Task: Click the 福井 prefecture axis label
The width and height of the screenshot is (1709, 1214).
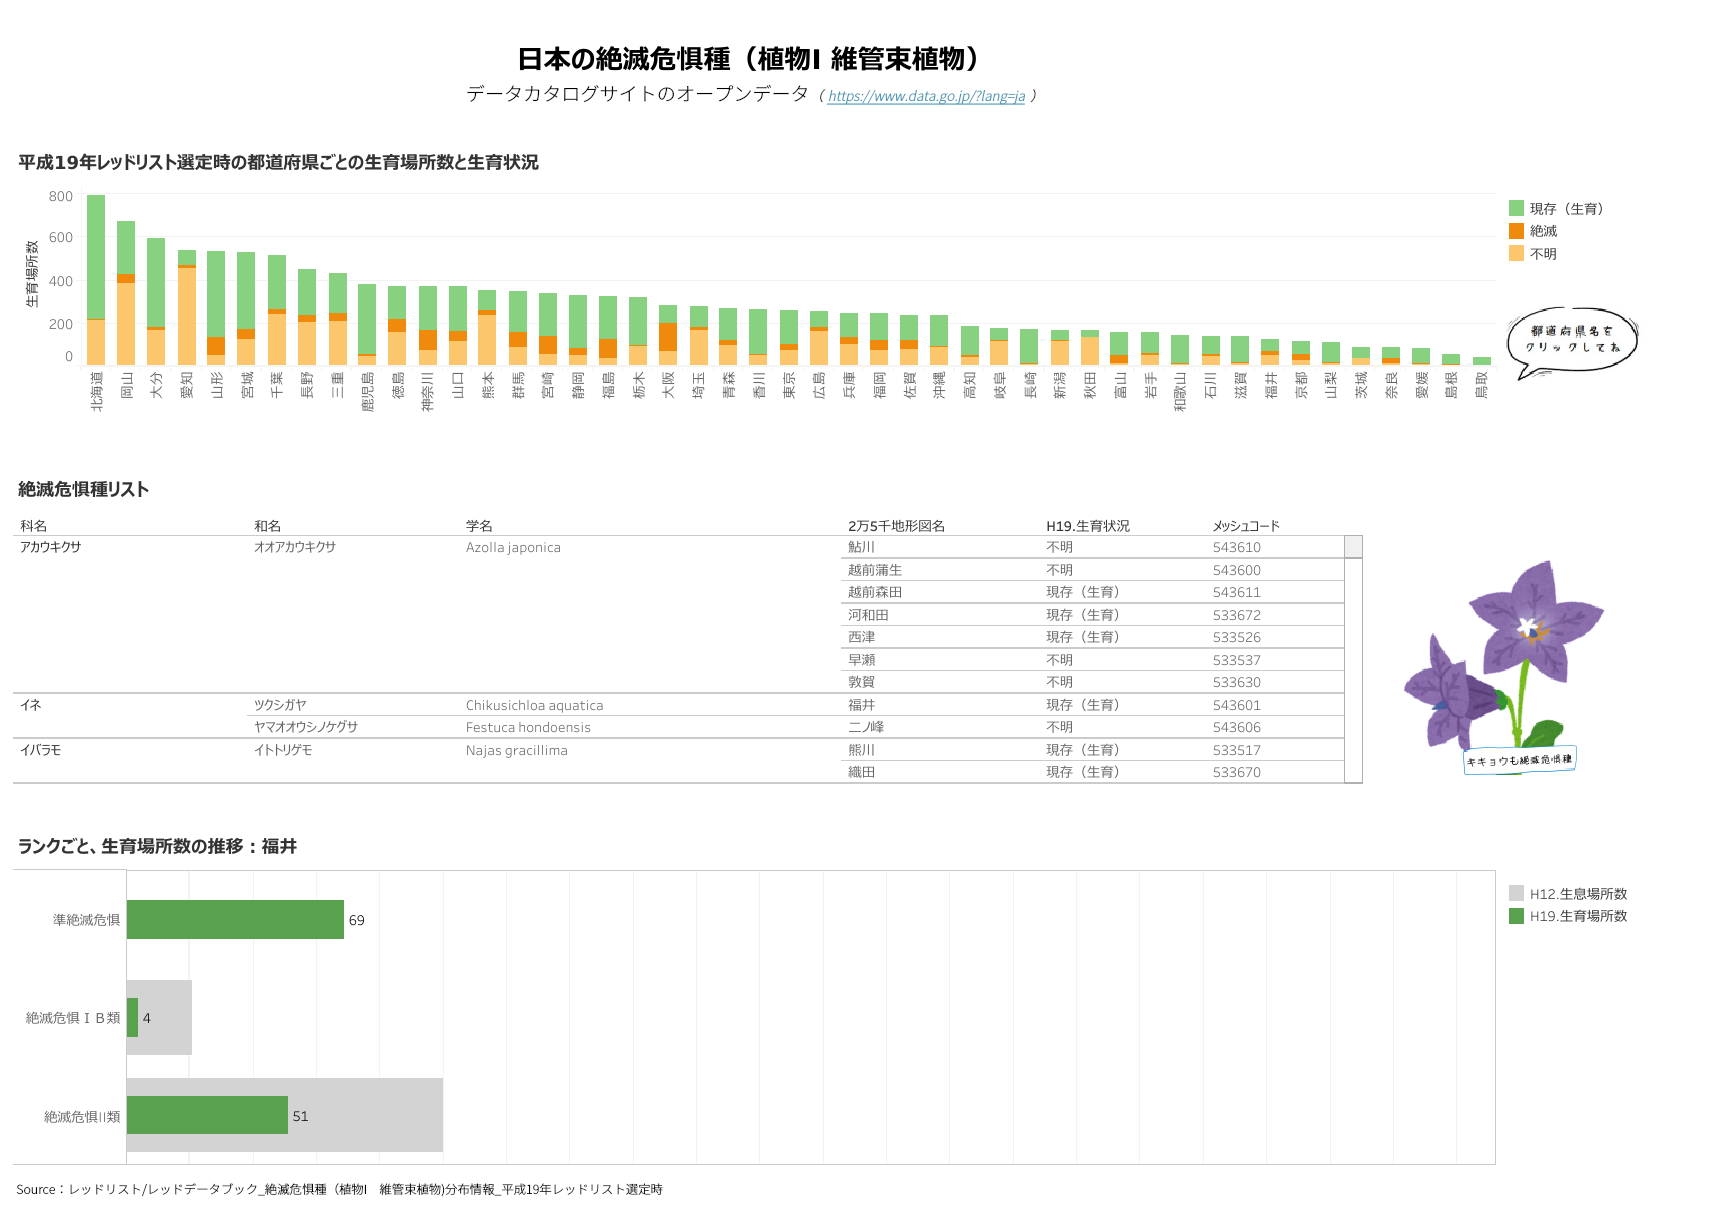Action: [1271, 385]
